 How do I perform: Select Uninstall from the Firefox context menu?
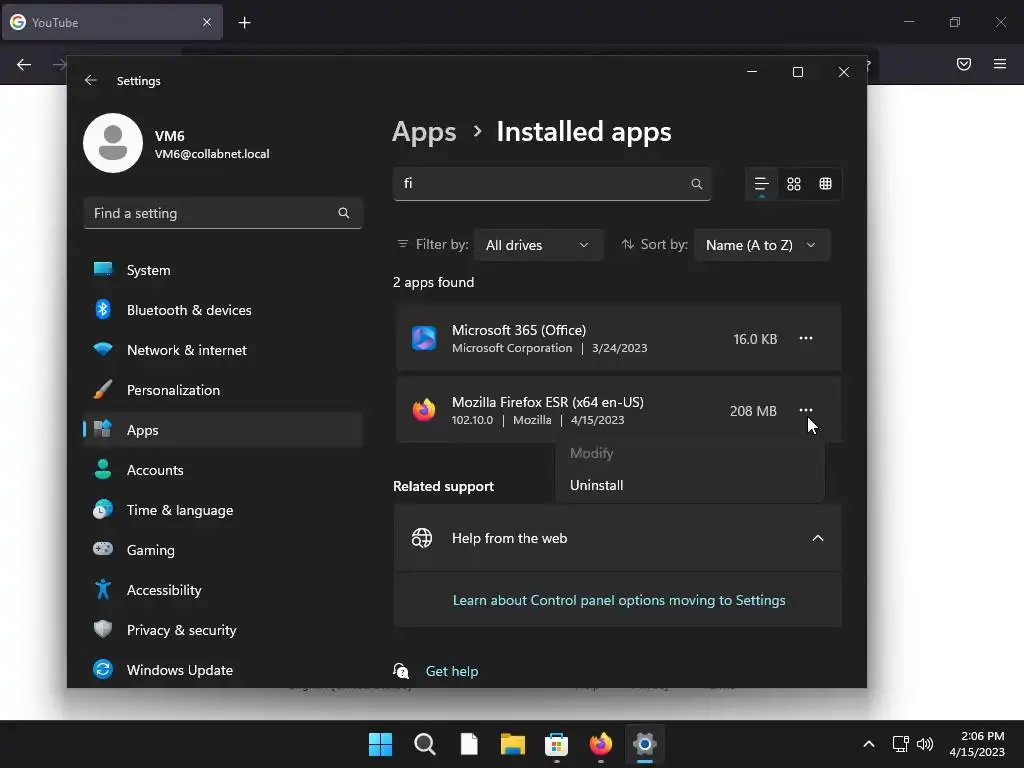click(690, 485)
